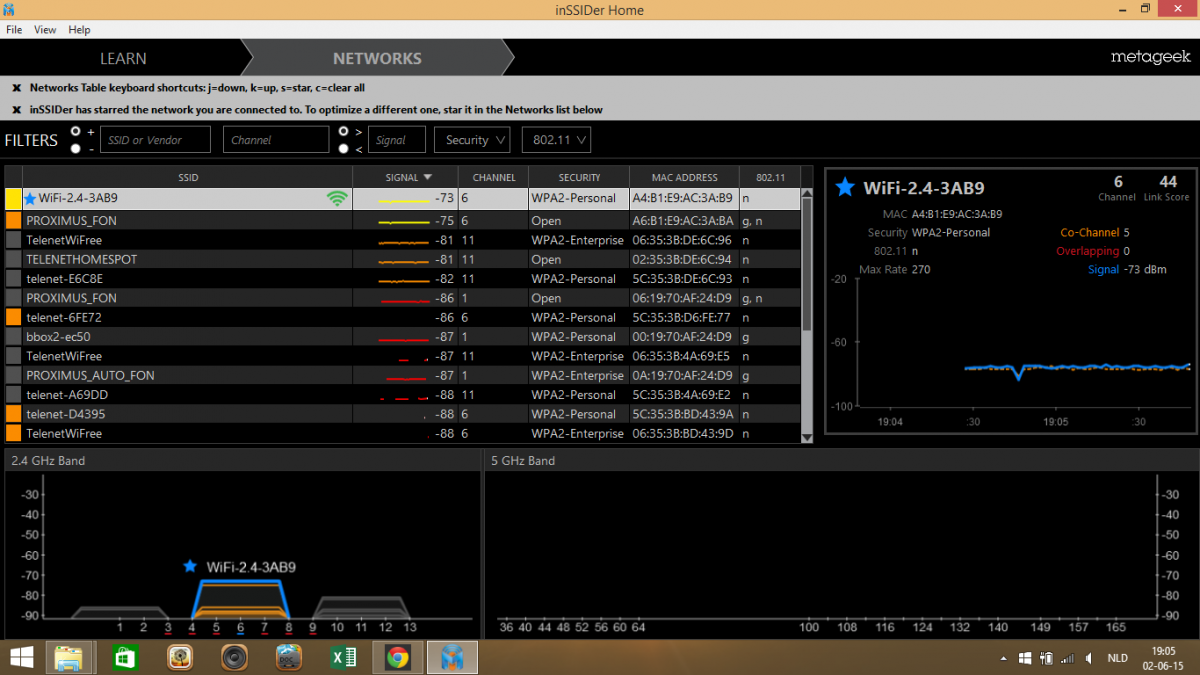Switch to Google Chrome in the taskbar
Screen dimensions: 1200x675
click(397, 657)
